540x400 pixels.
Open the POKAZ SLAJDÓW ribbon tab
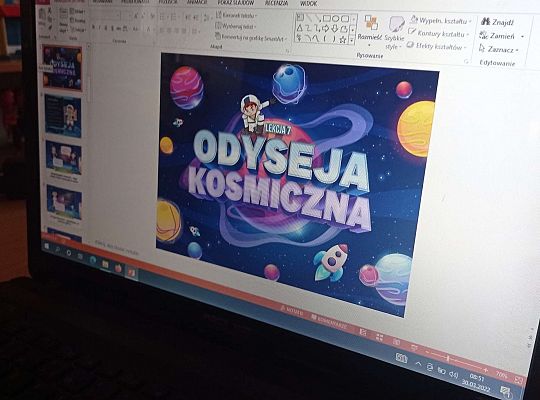pyautogui.click(x=236, y=3)
